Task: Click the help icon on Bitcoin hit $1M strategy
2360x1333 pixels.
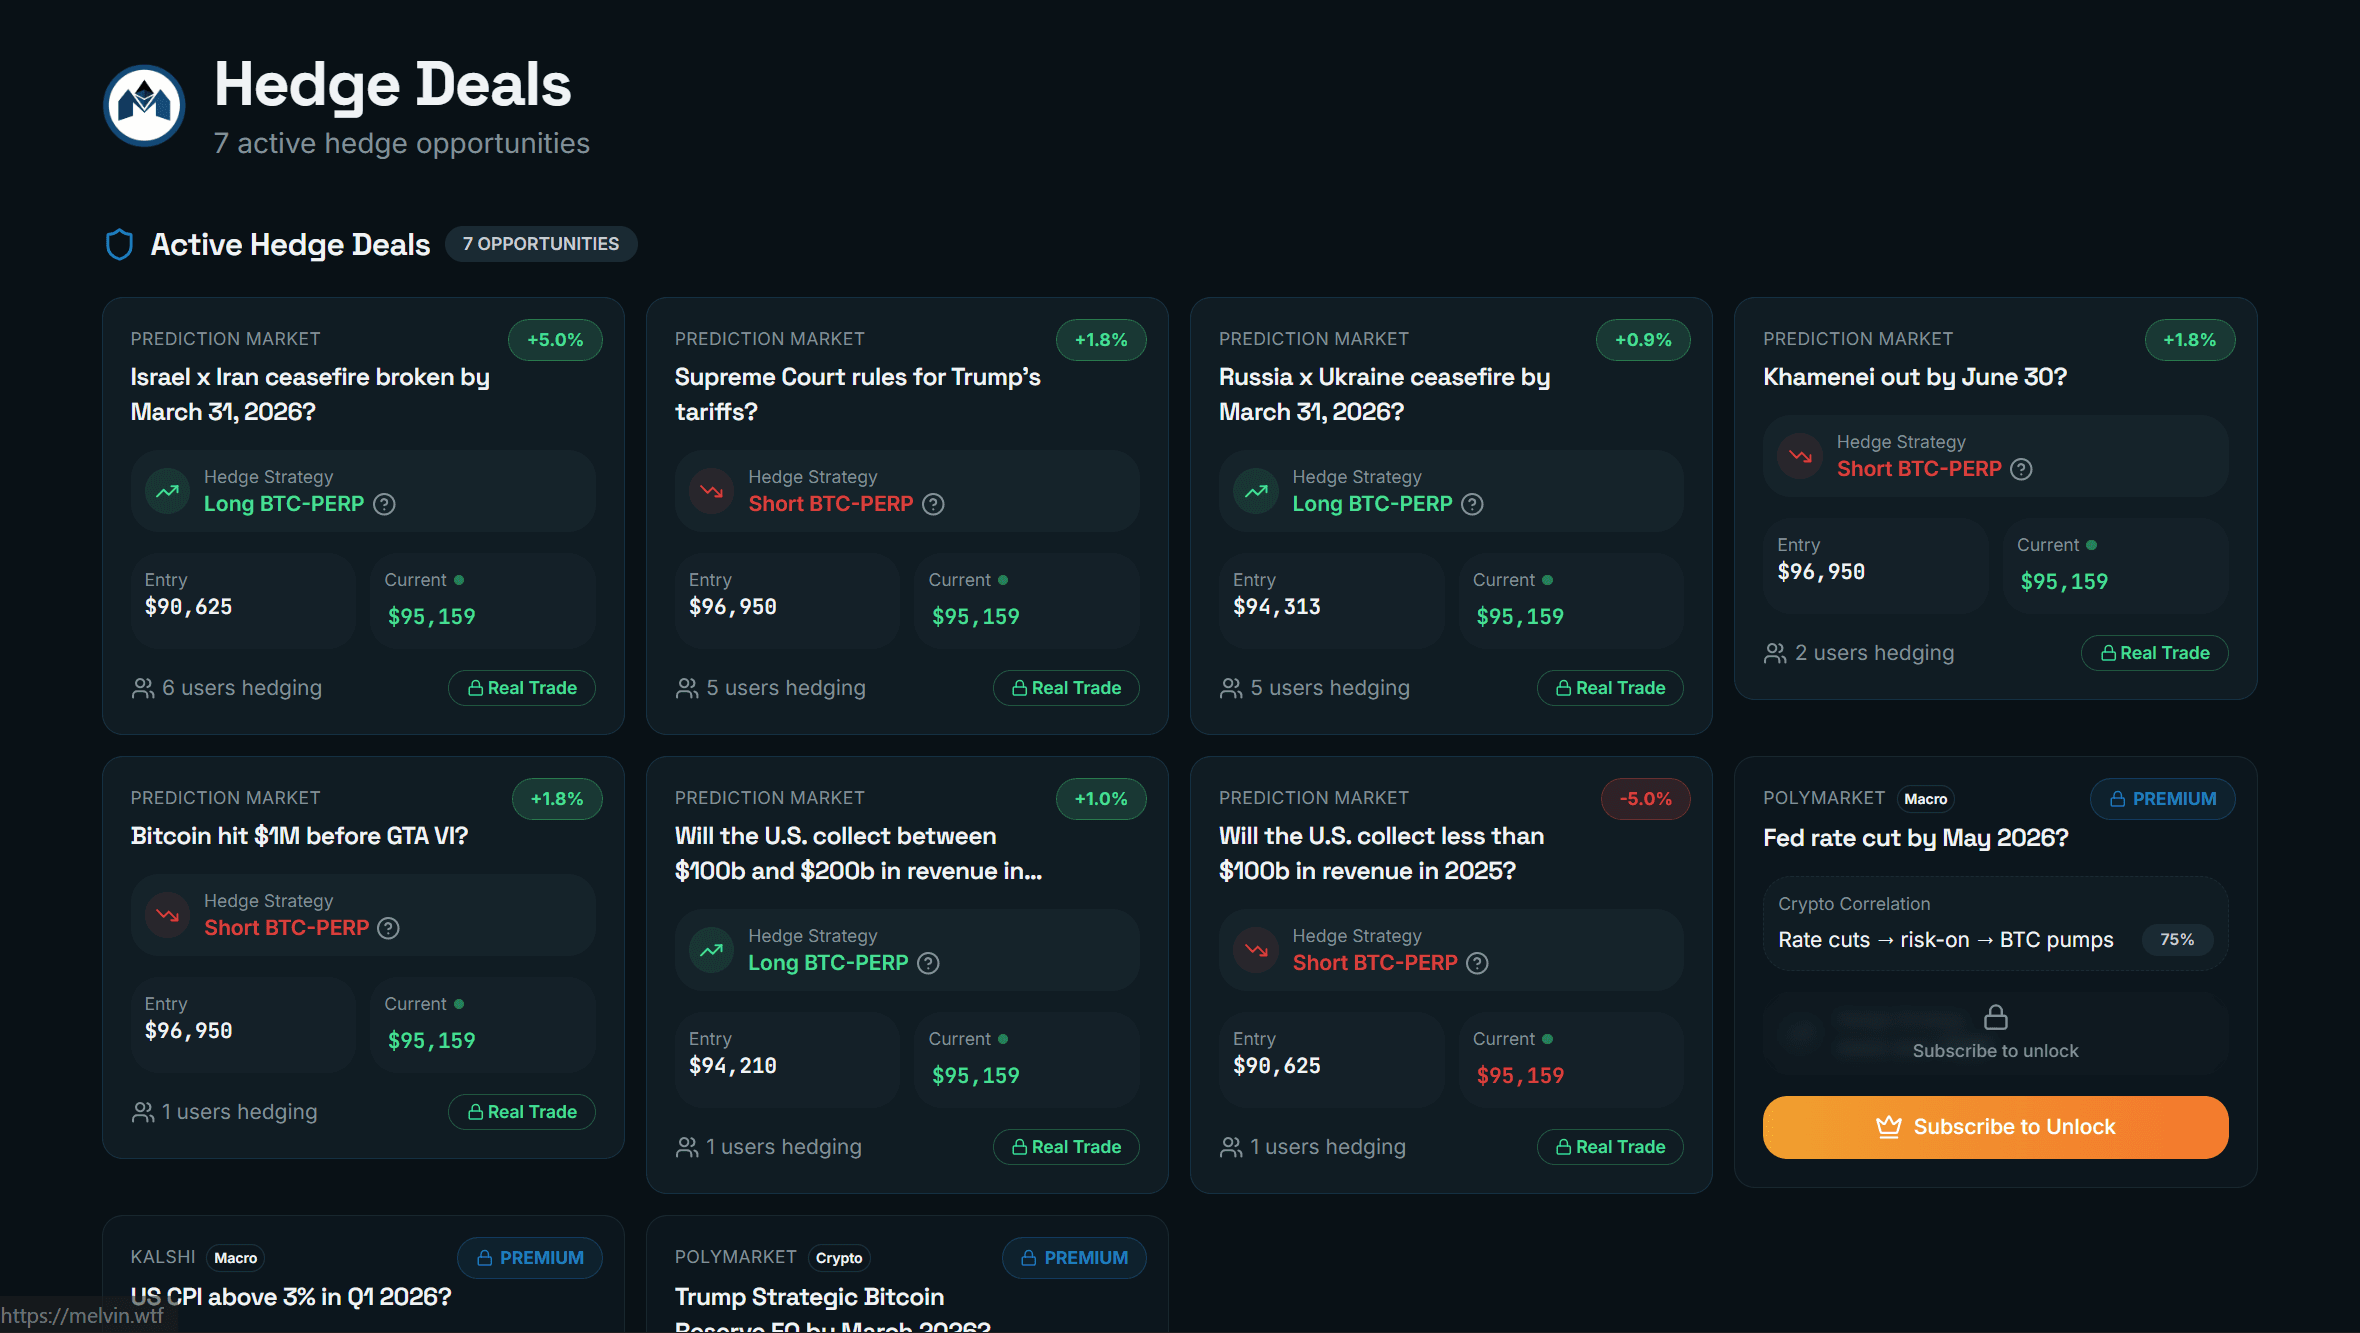Action: click(389, 928)
